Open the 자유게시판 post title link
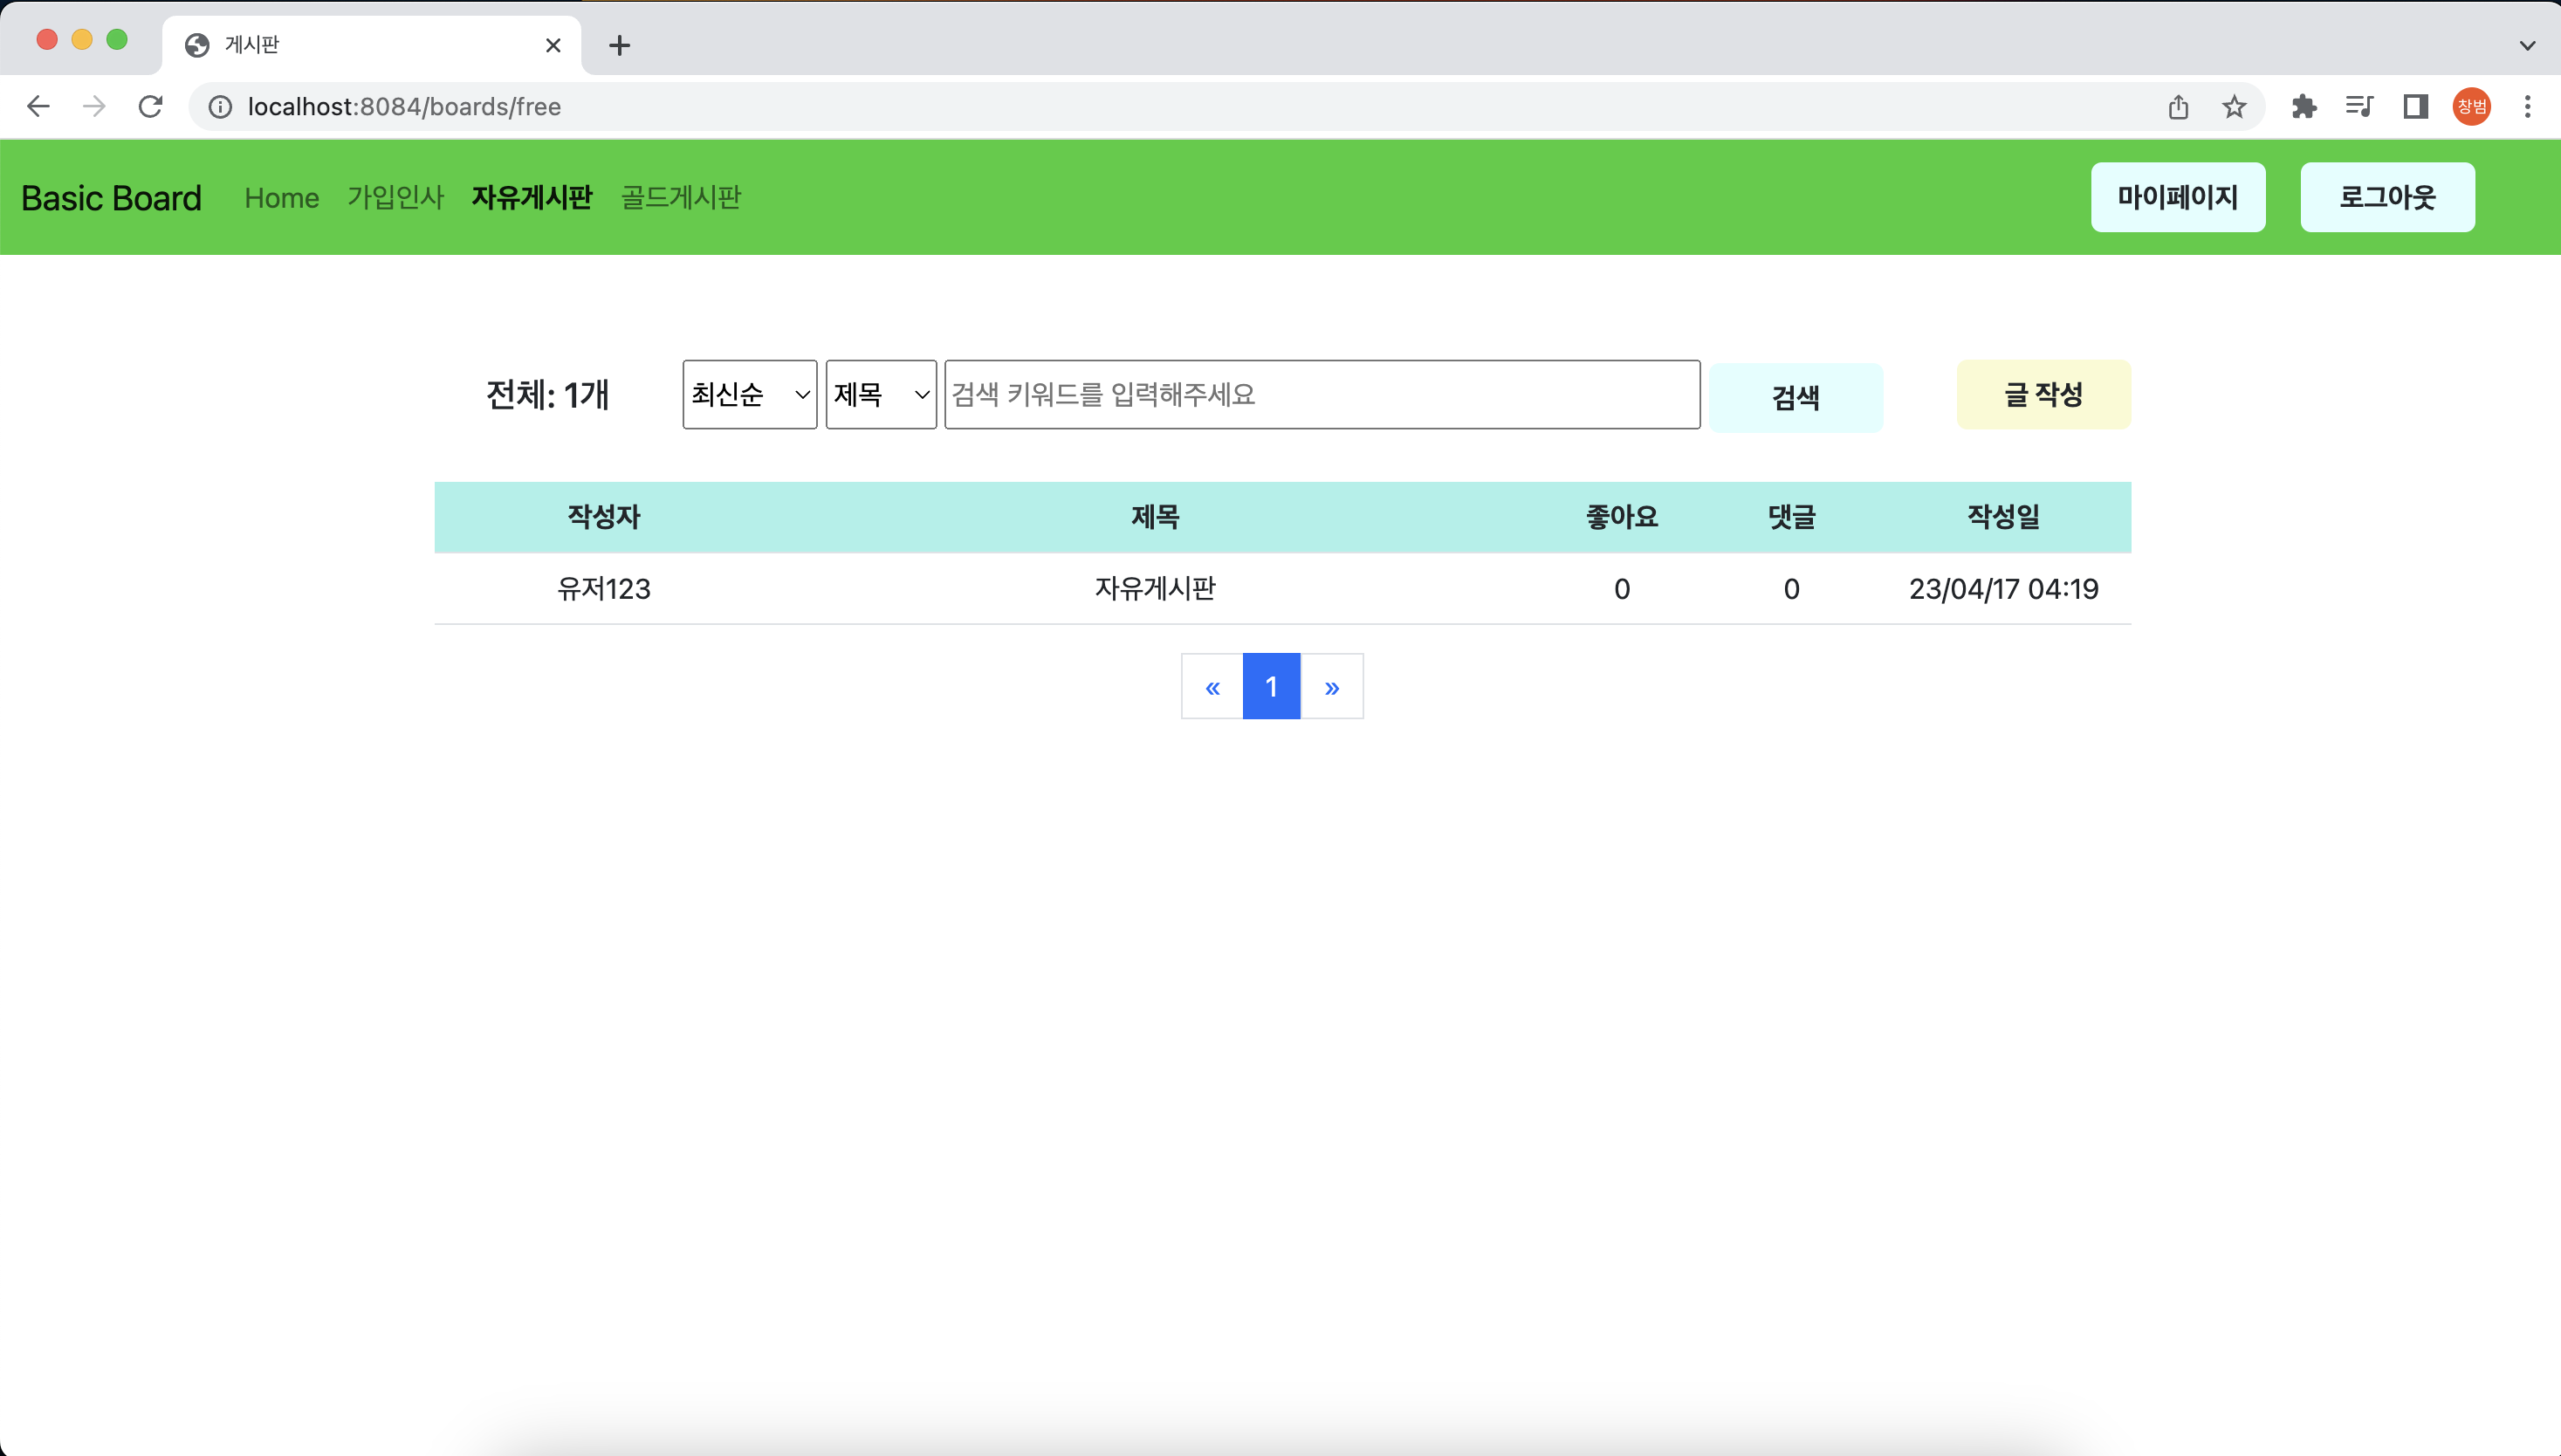This screenshot has width=2561, height=1456. (1154, 588)
